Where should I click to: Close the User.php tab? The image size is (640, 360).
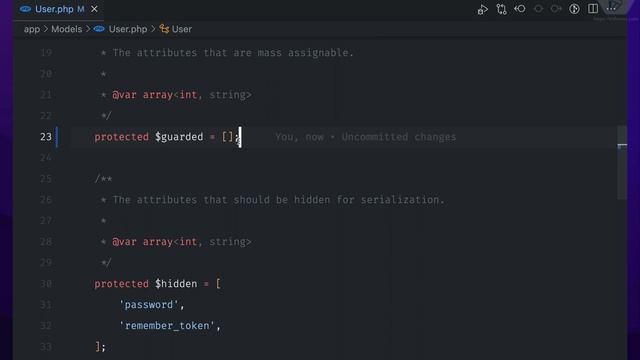click(94, 9)
